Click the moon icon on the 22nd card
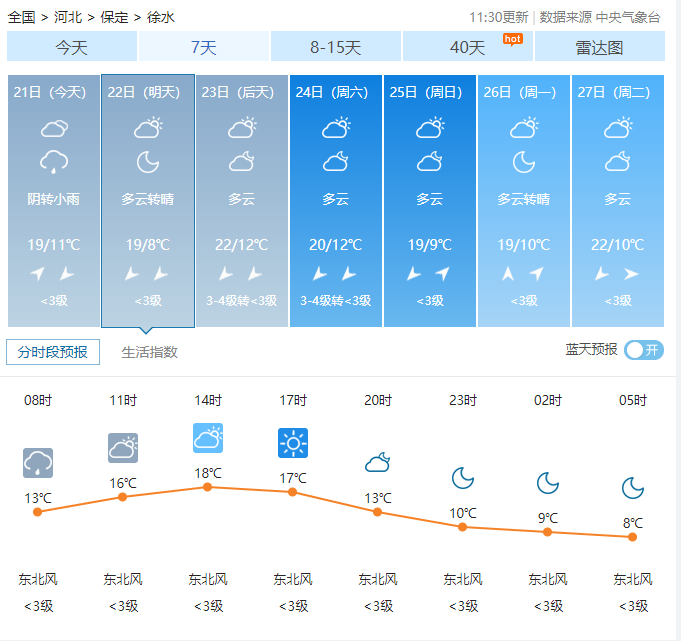The height and width of the screenshot is (641, 681). coord(148,162)
